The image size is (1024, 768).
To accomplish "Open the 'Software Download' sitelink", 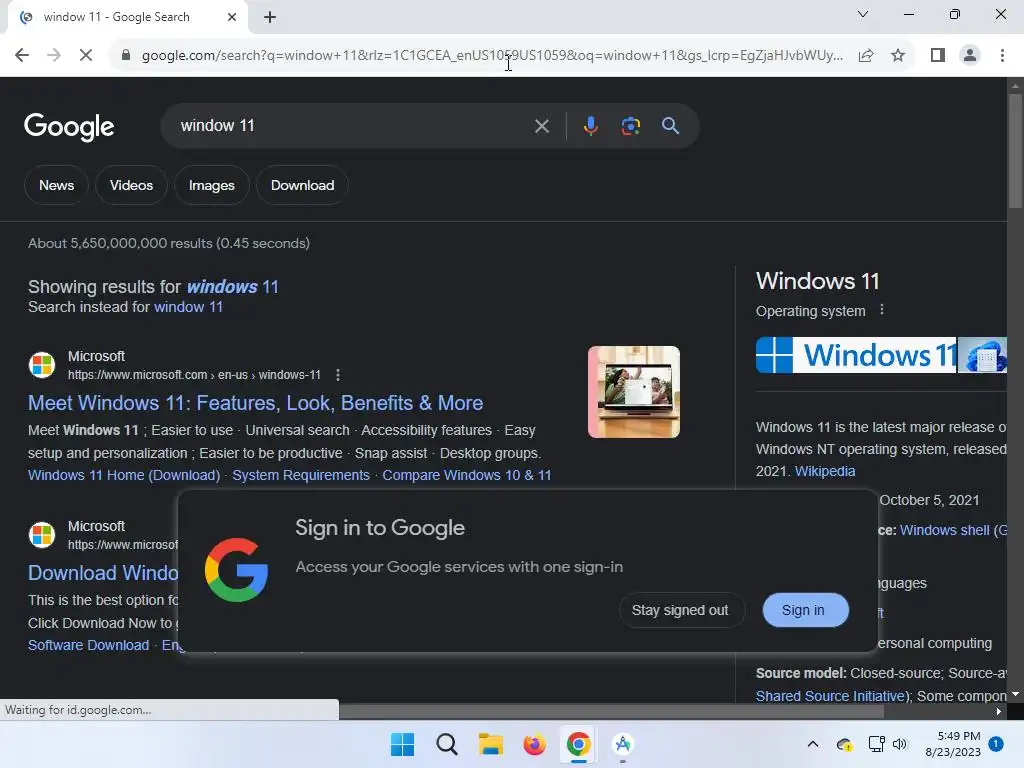I will coord(89,645).
